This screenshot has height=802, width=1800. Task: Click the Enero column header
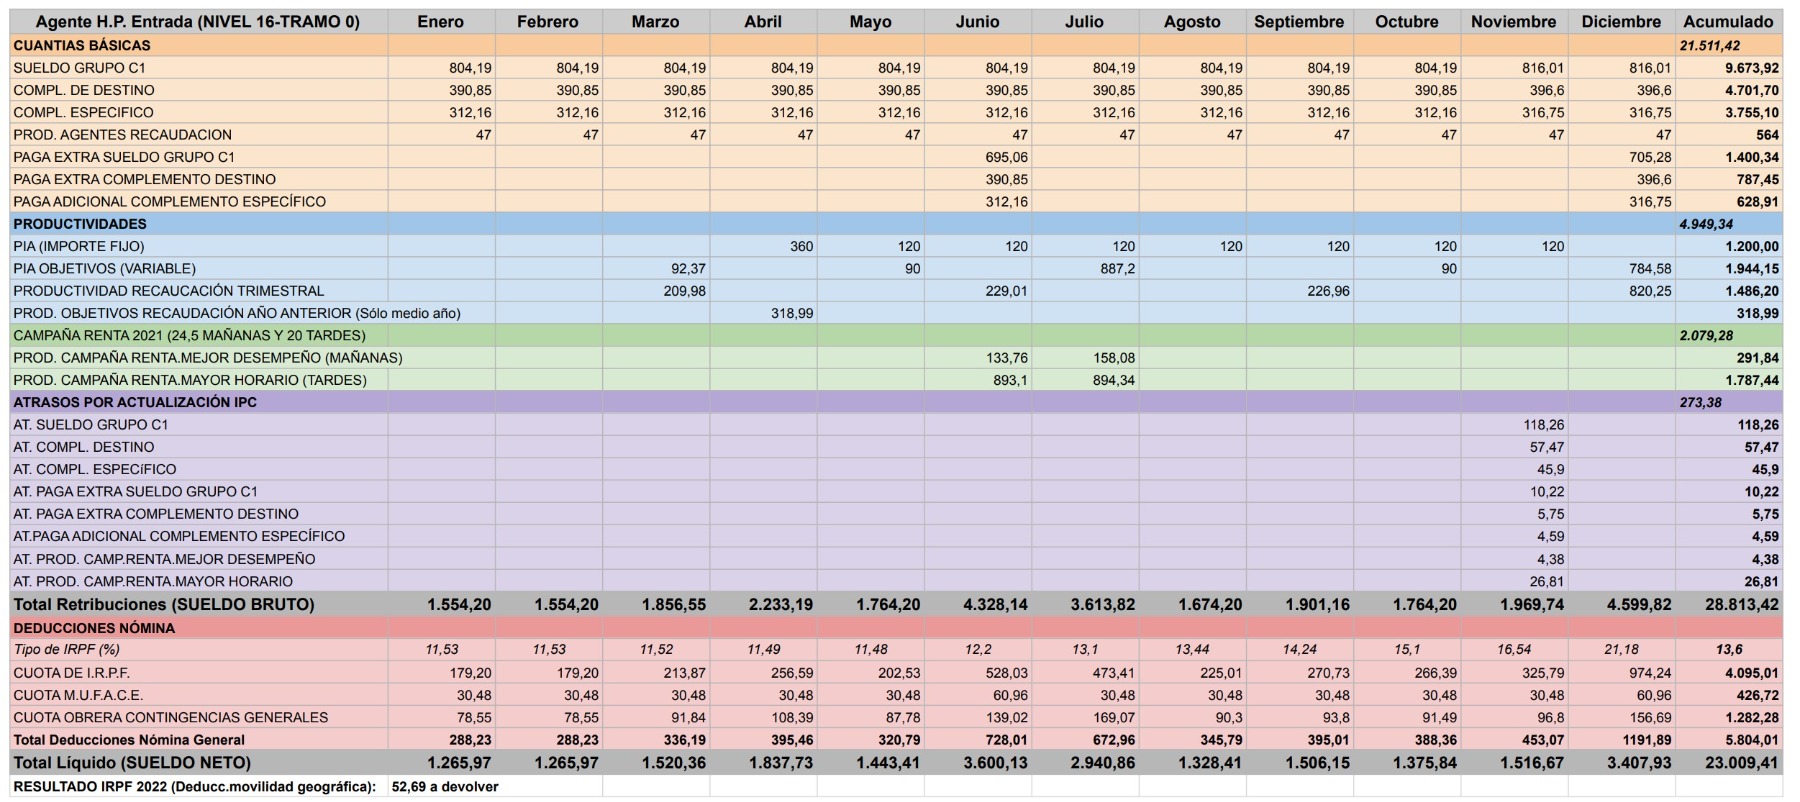click(x=440, y=22)
